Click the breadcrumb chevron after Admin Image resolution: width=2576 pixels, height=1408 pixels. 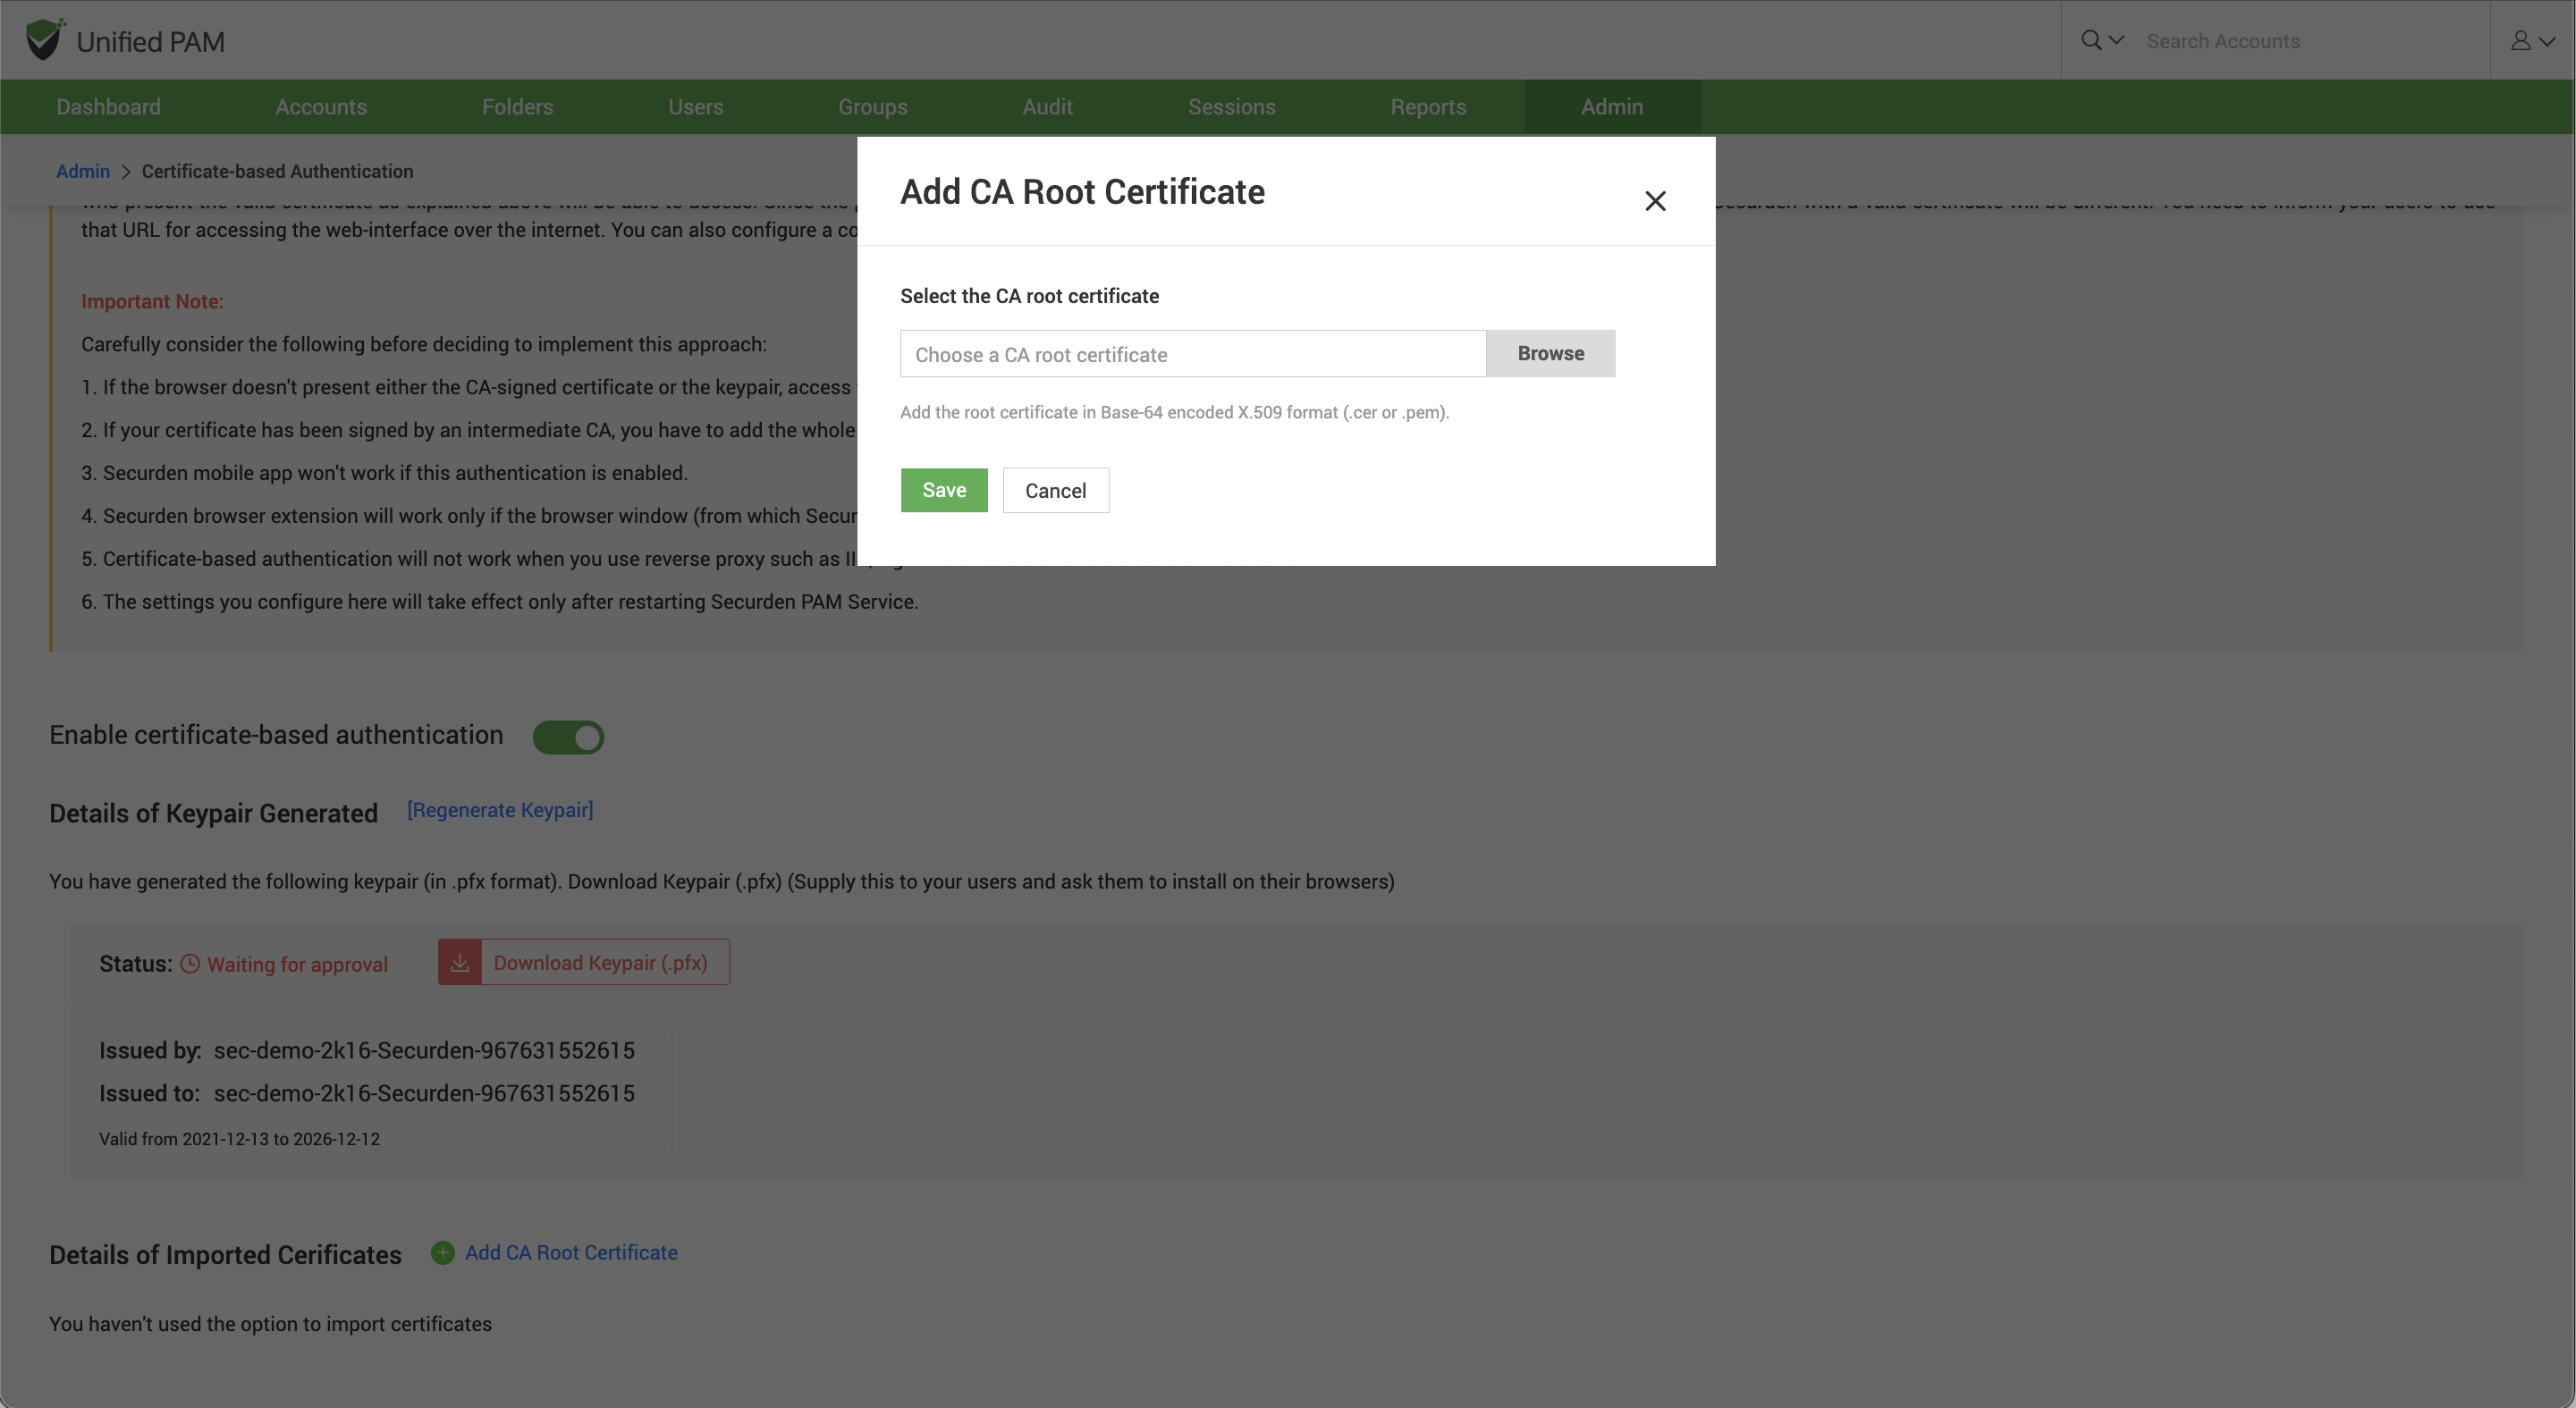tap(126, 172)
